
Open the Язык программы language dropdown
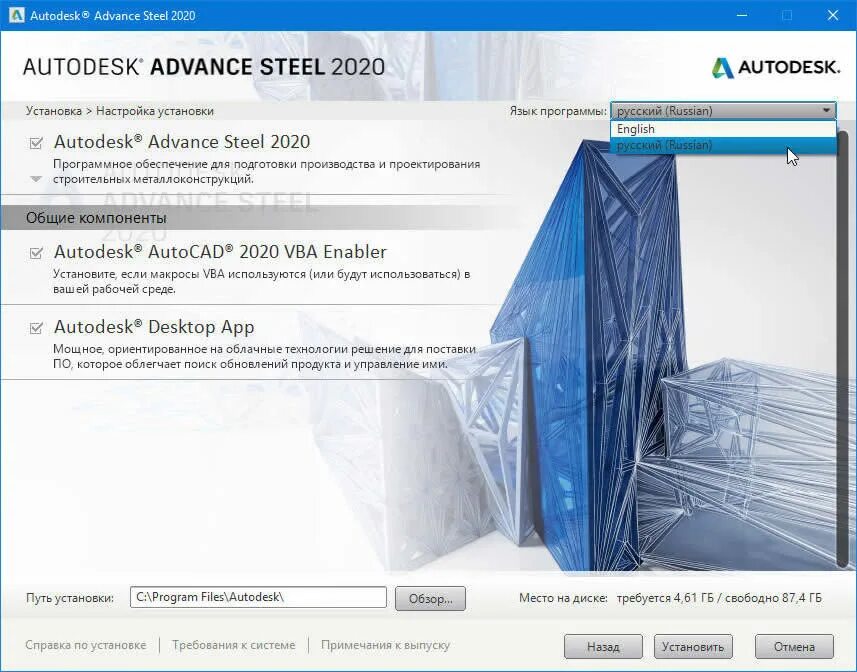pos(723,111)
